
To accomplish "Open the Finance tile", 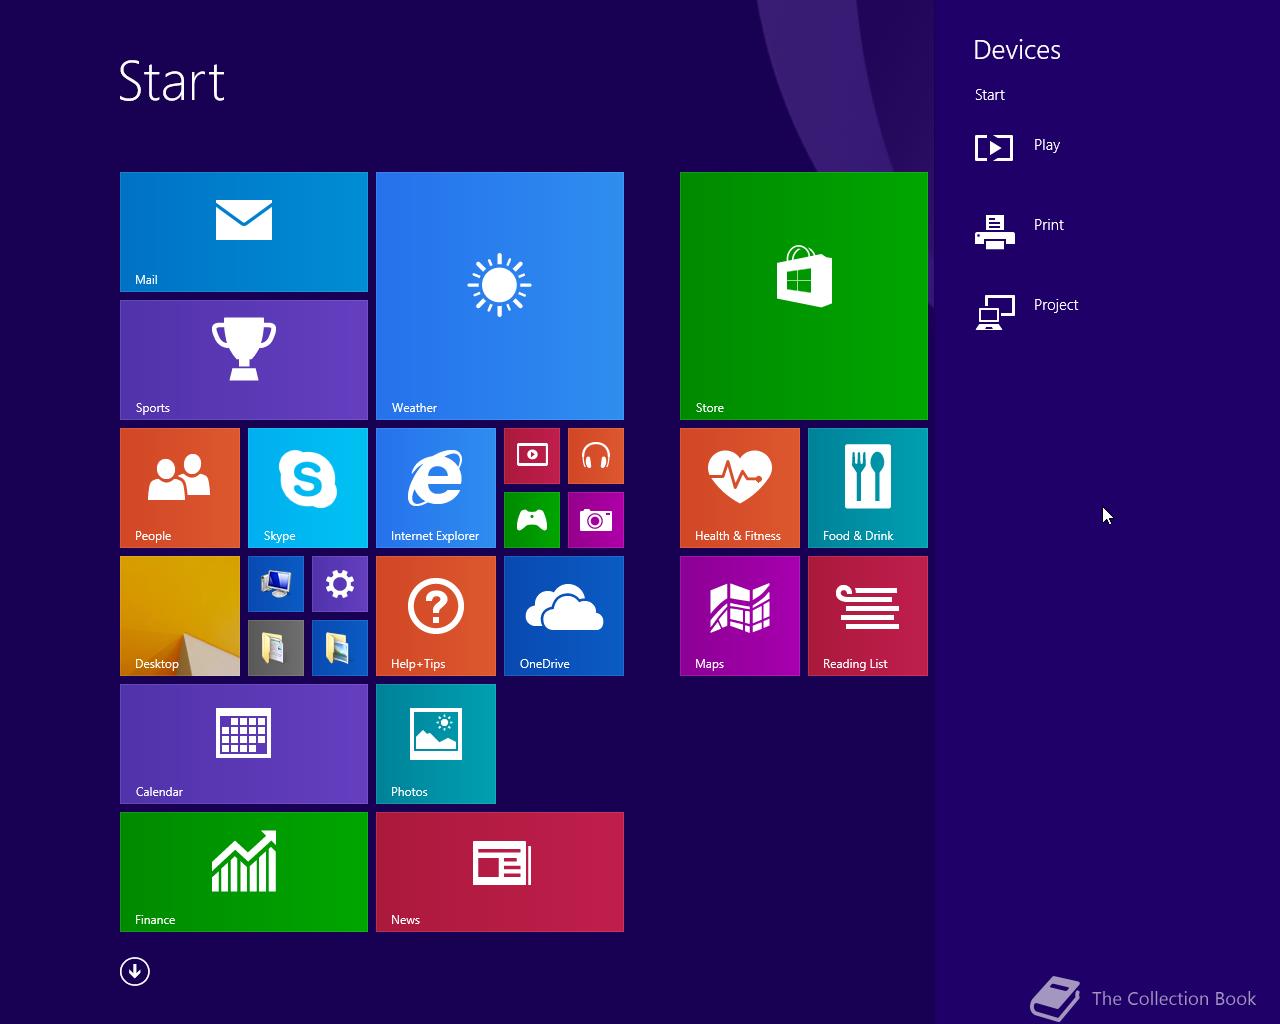I will 244,872.
